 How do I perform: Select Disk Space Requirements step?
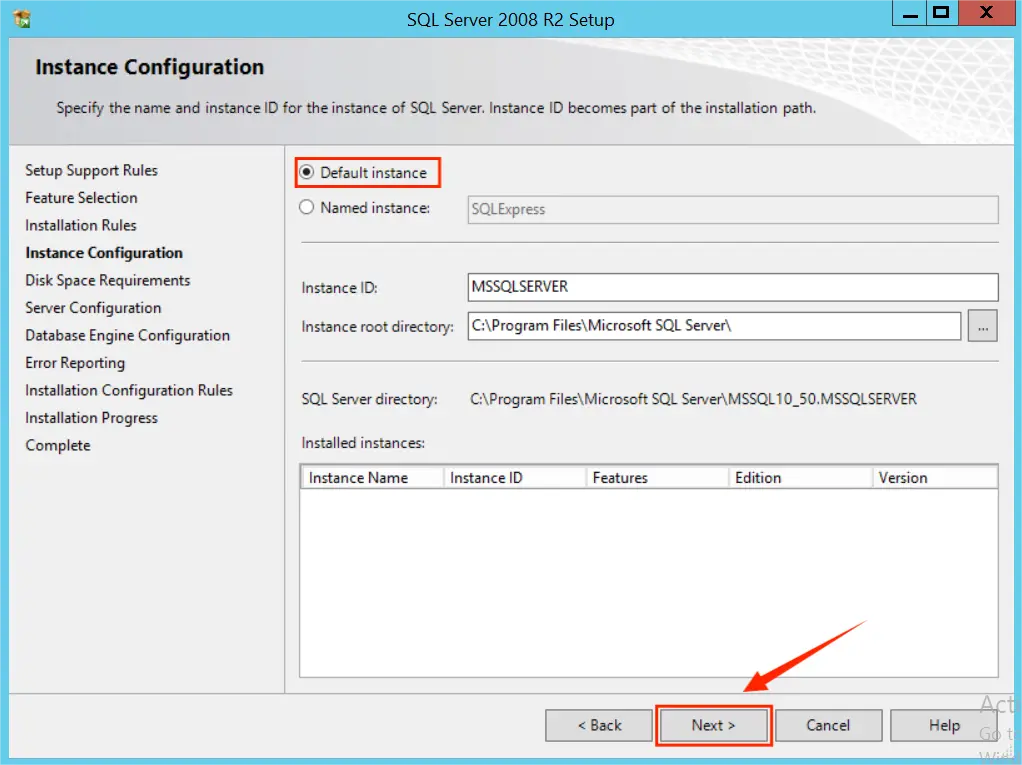(107, 280)
